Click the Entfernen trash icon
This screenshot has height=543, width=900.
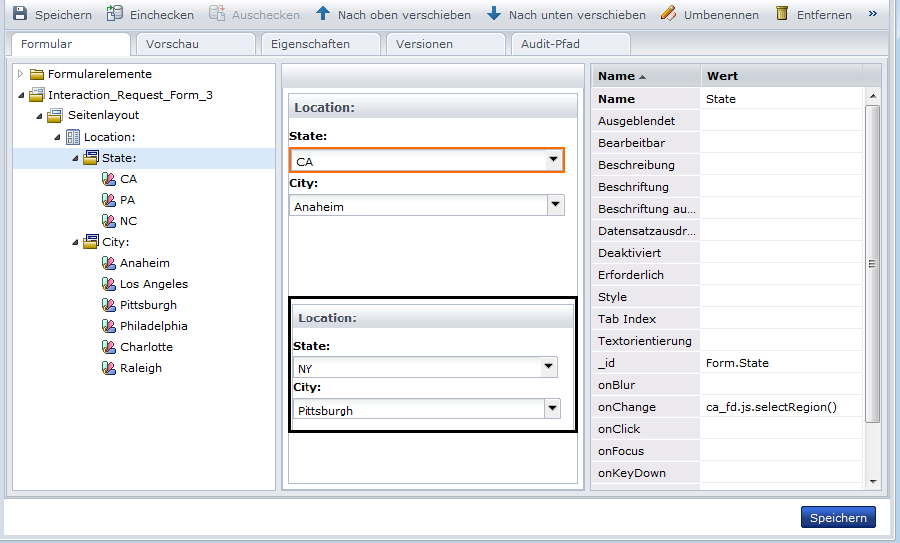782,15
